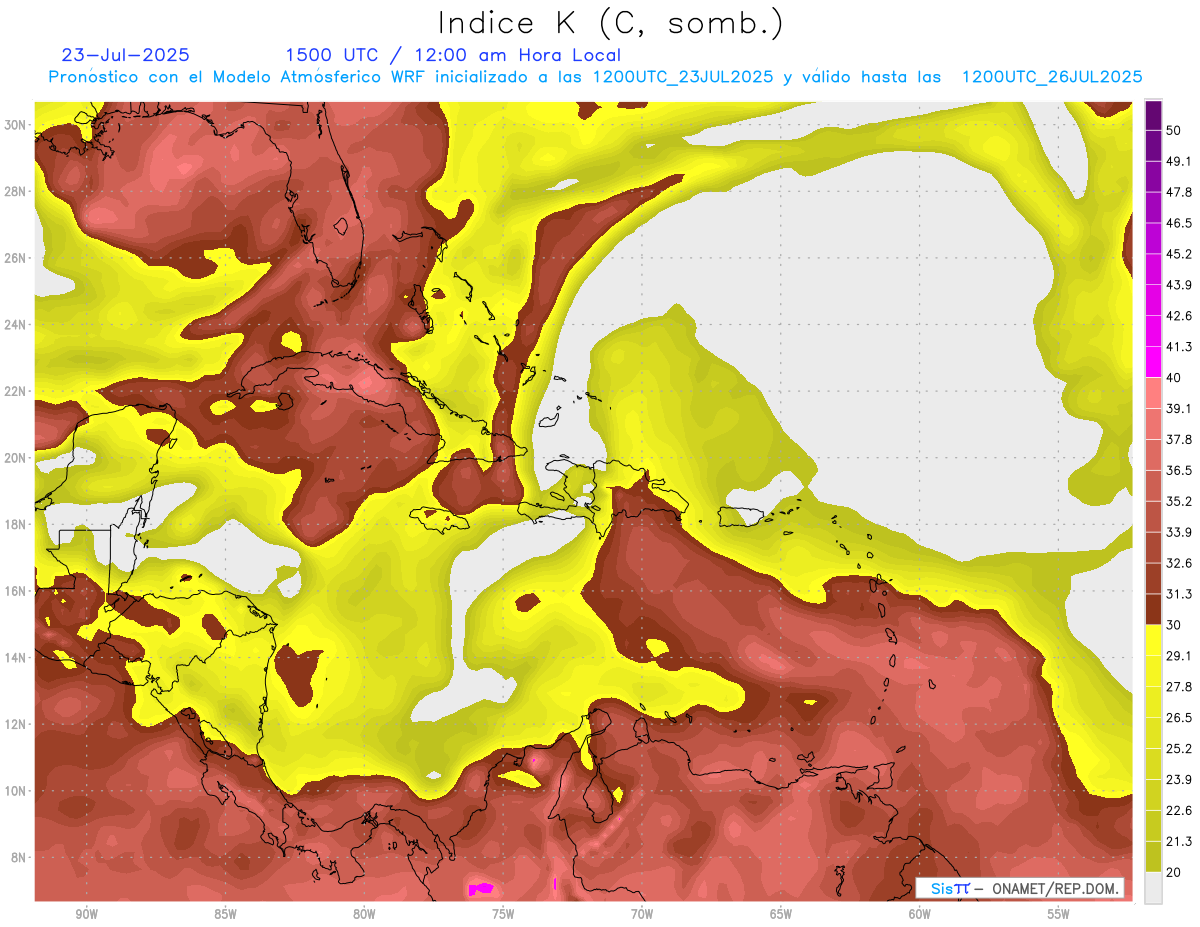Click the "8N" latitude label
Image resolution: width=1200 pixels, height=927 pixels.
pos(19,857)
